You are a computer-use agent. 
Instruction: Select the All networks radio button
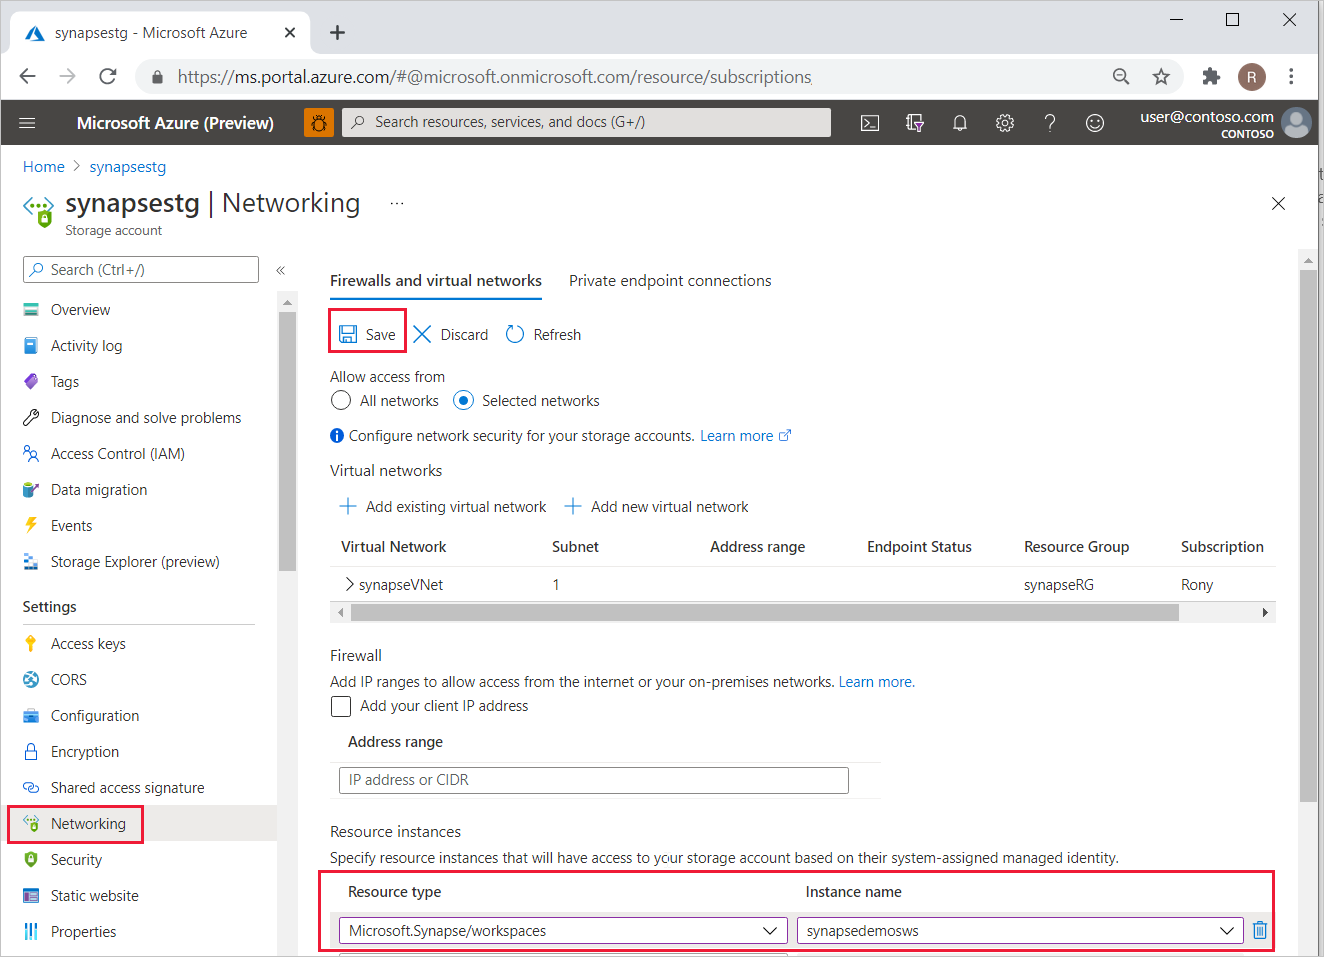341,401
